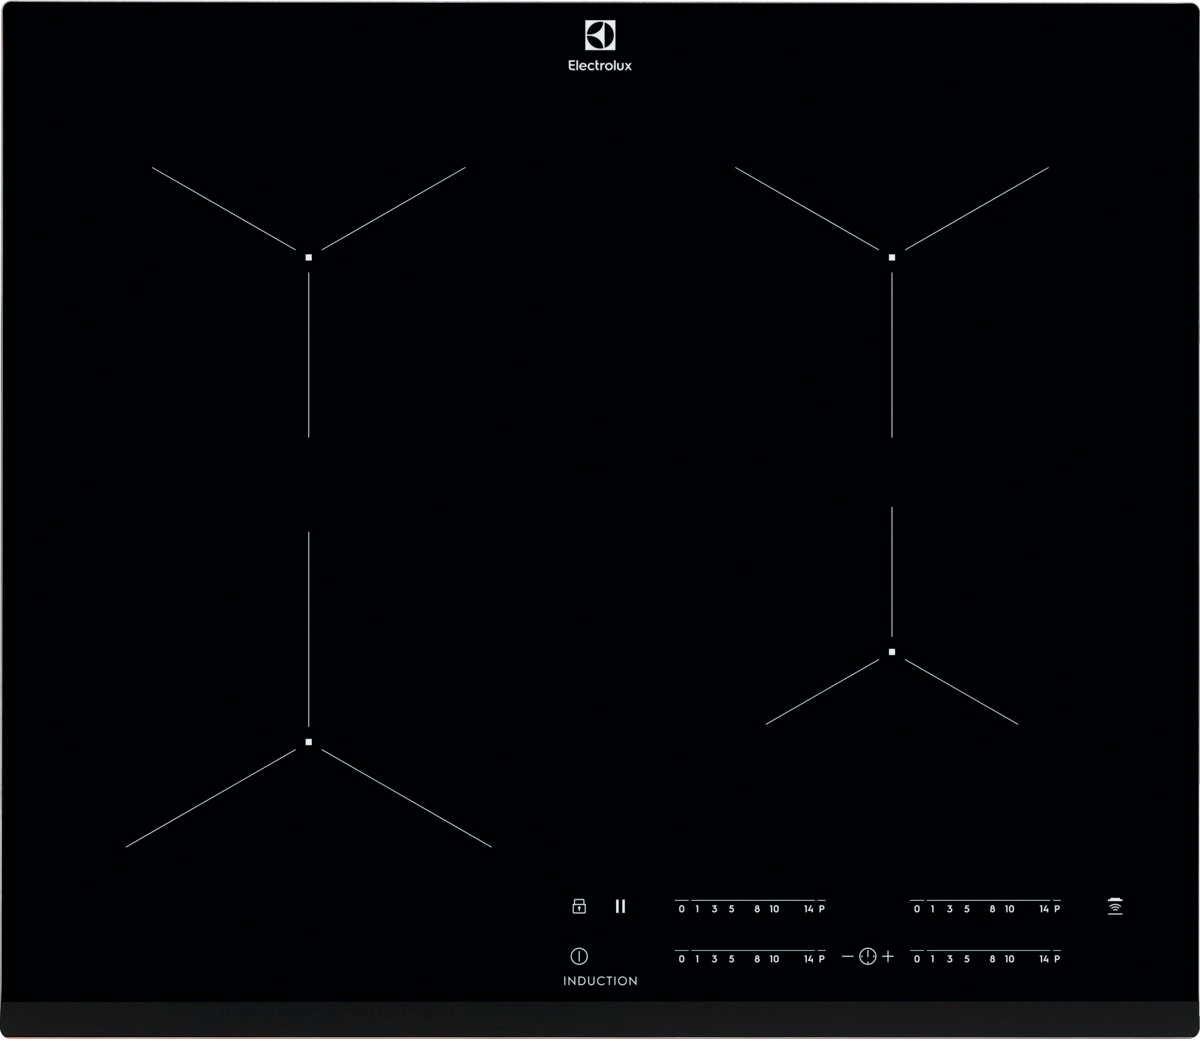Image resolution: width=1200 pixels, height=1041 pixels.
Task: Set bottom-right heat slider to P boost
Action: [x=1057, y=958]
